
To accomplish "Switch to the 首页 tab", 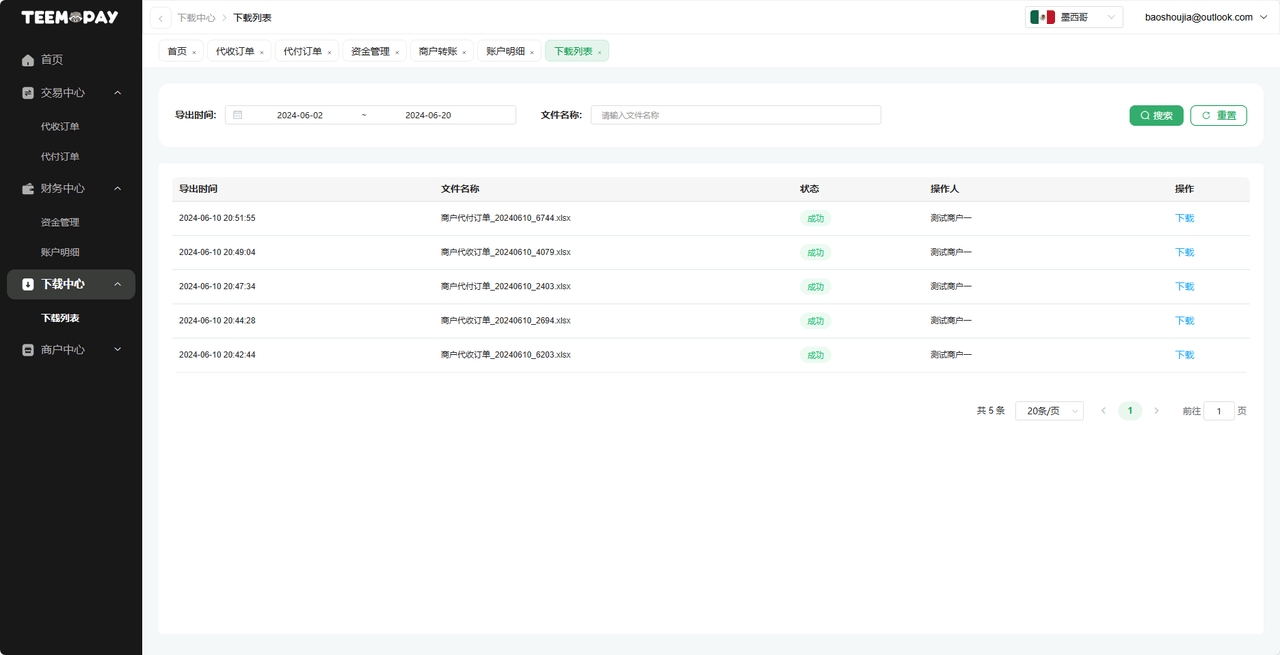I will click(177, 51).
